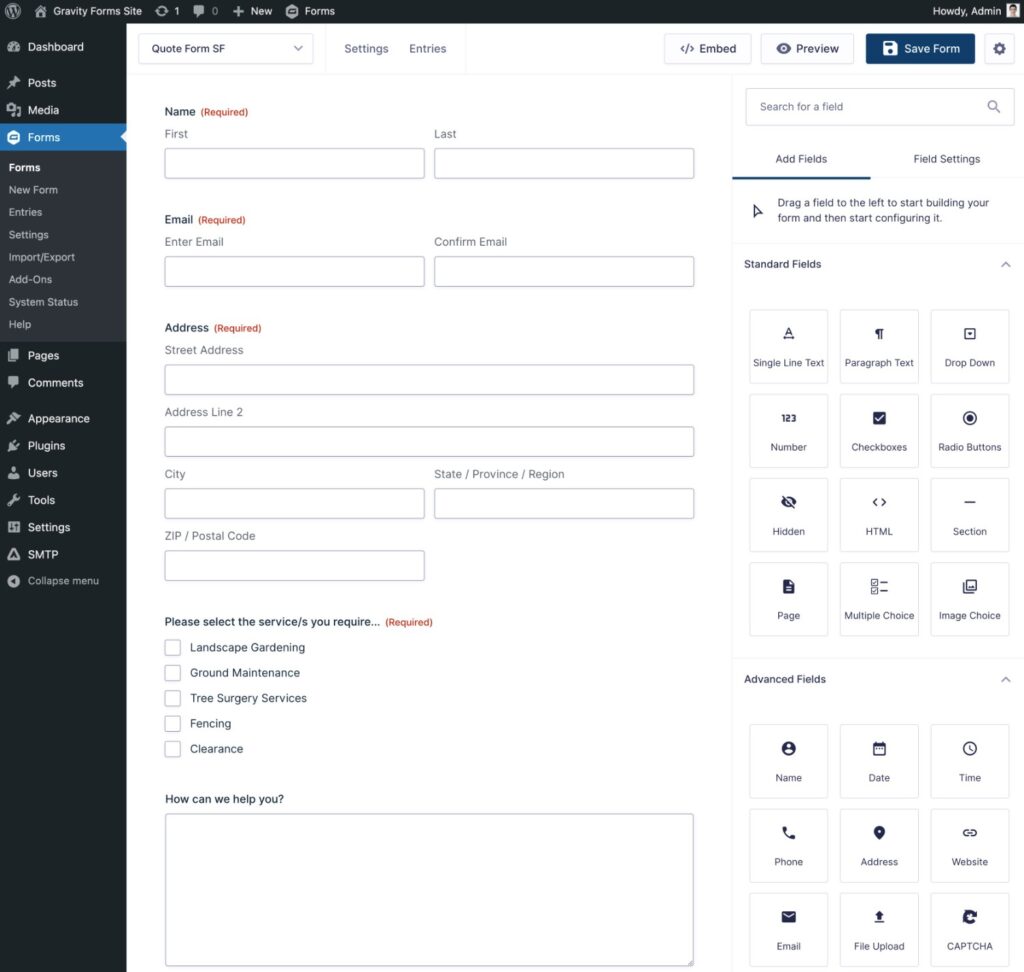Screen dimensions: 1024x972
Task: Add a Phone field
Action: click(788, 846)
